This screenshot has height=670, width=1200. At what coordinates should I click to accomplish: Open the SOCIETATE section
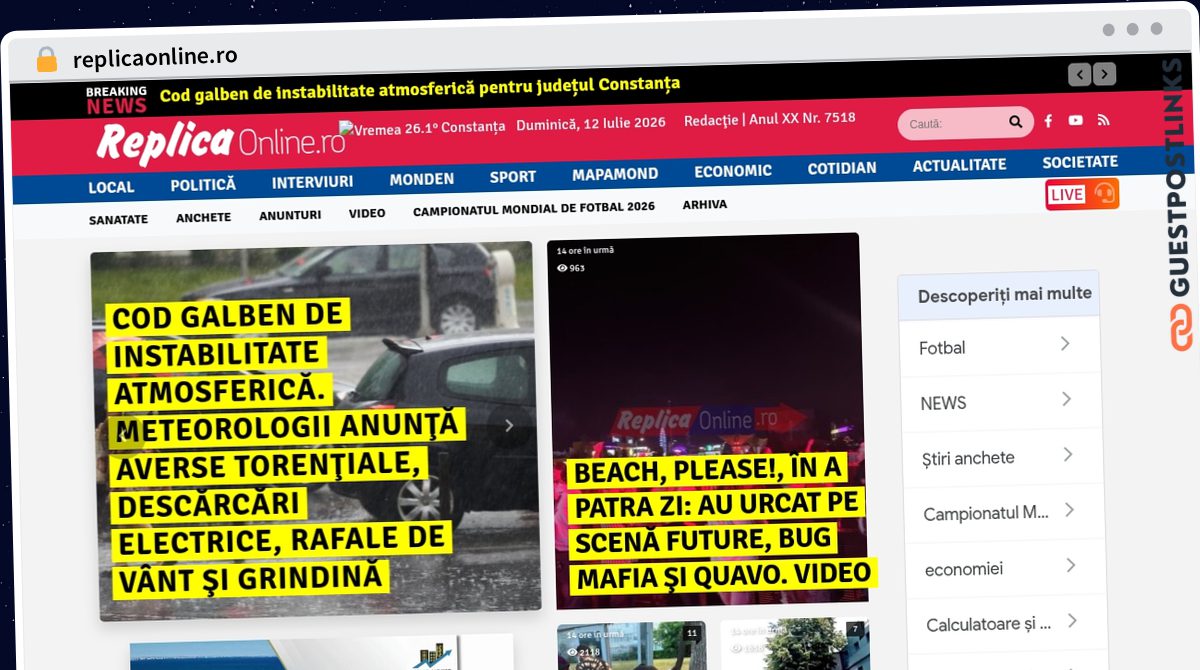pos(1080,162)
